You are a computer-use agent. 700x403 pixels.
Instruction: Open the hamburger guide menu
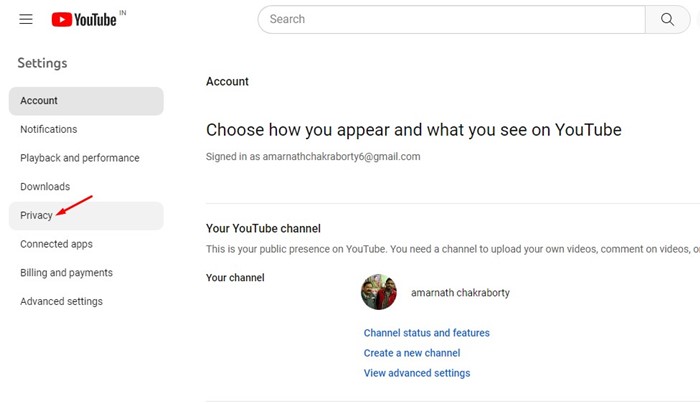26,19
